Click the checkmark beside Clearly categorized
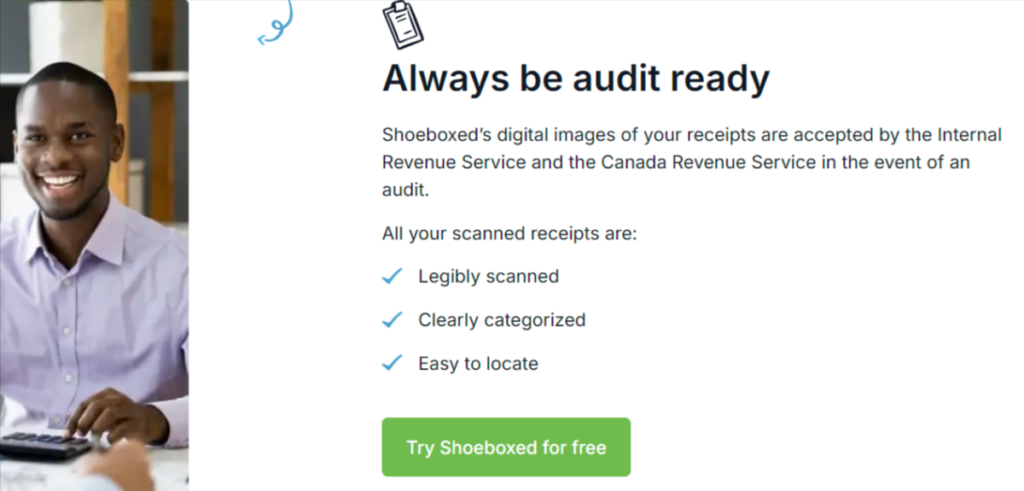This screenshot has height=491, width=1024. coord(392,320)
